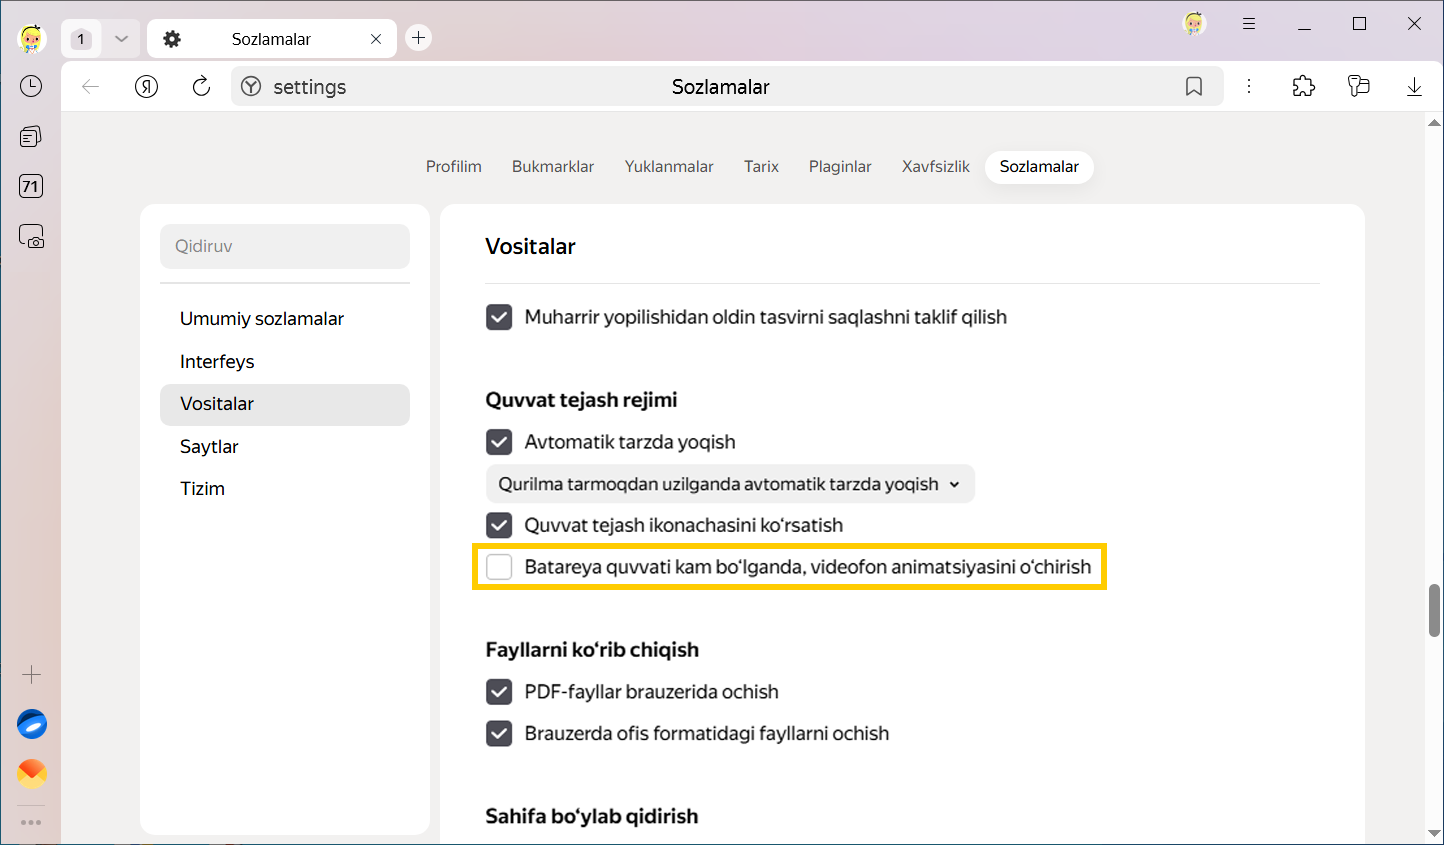Open the history clock icon in sidebar
1444x845 pixels.
(31, 86)
